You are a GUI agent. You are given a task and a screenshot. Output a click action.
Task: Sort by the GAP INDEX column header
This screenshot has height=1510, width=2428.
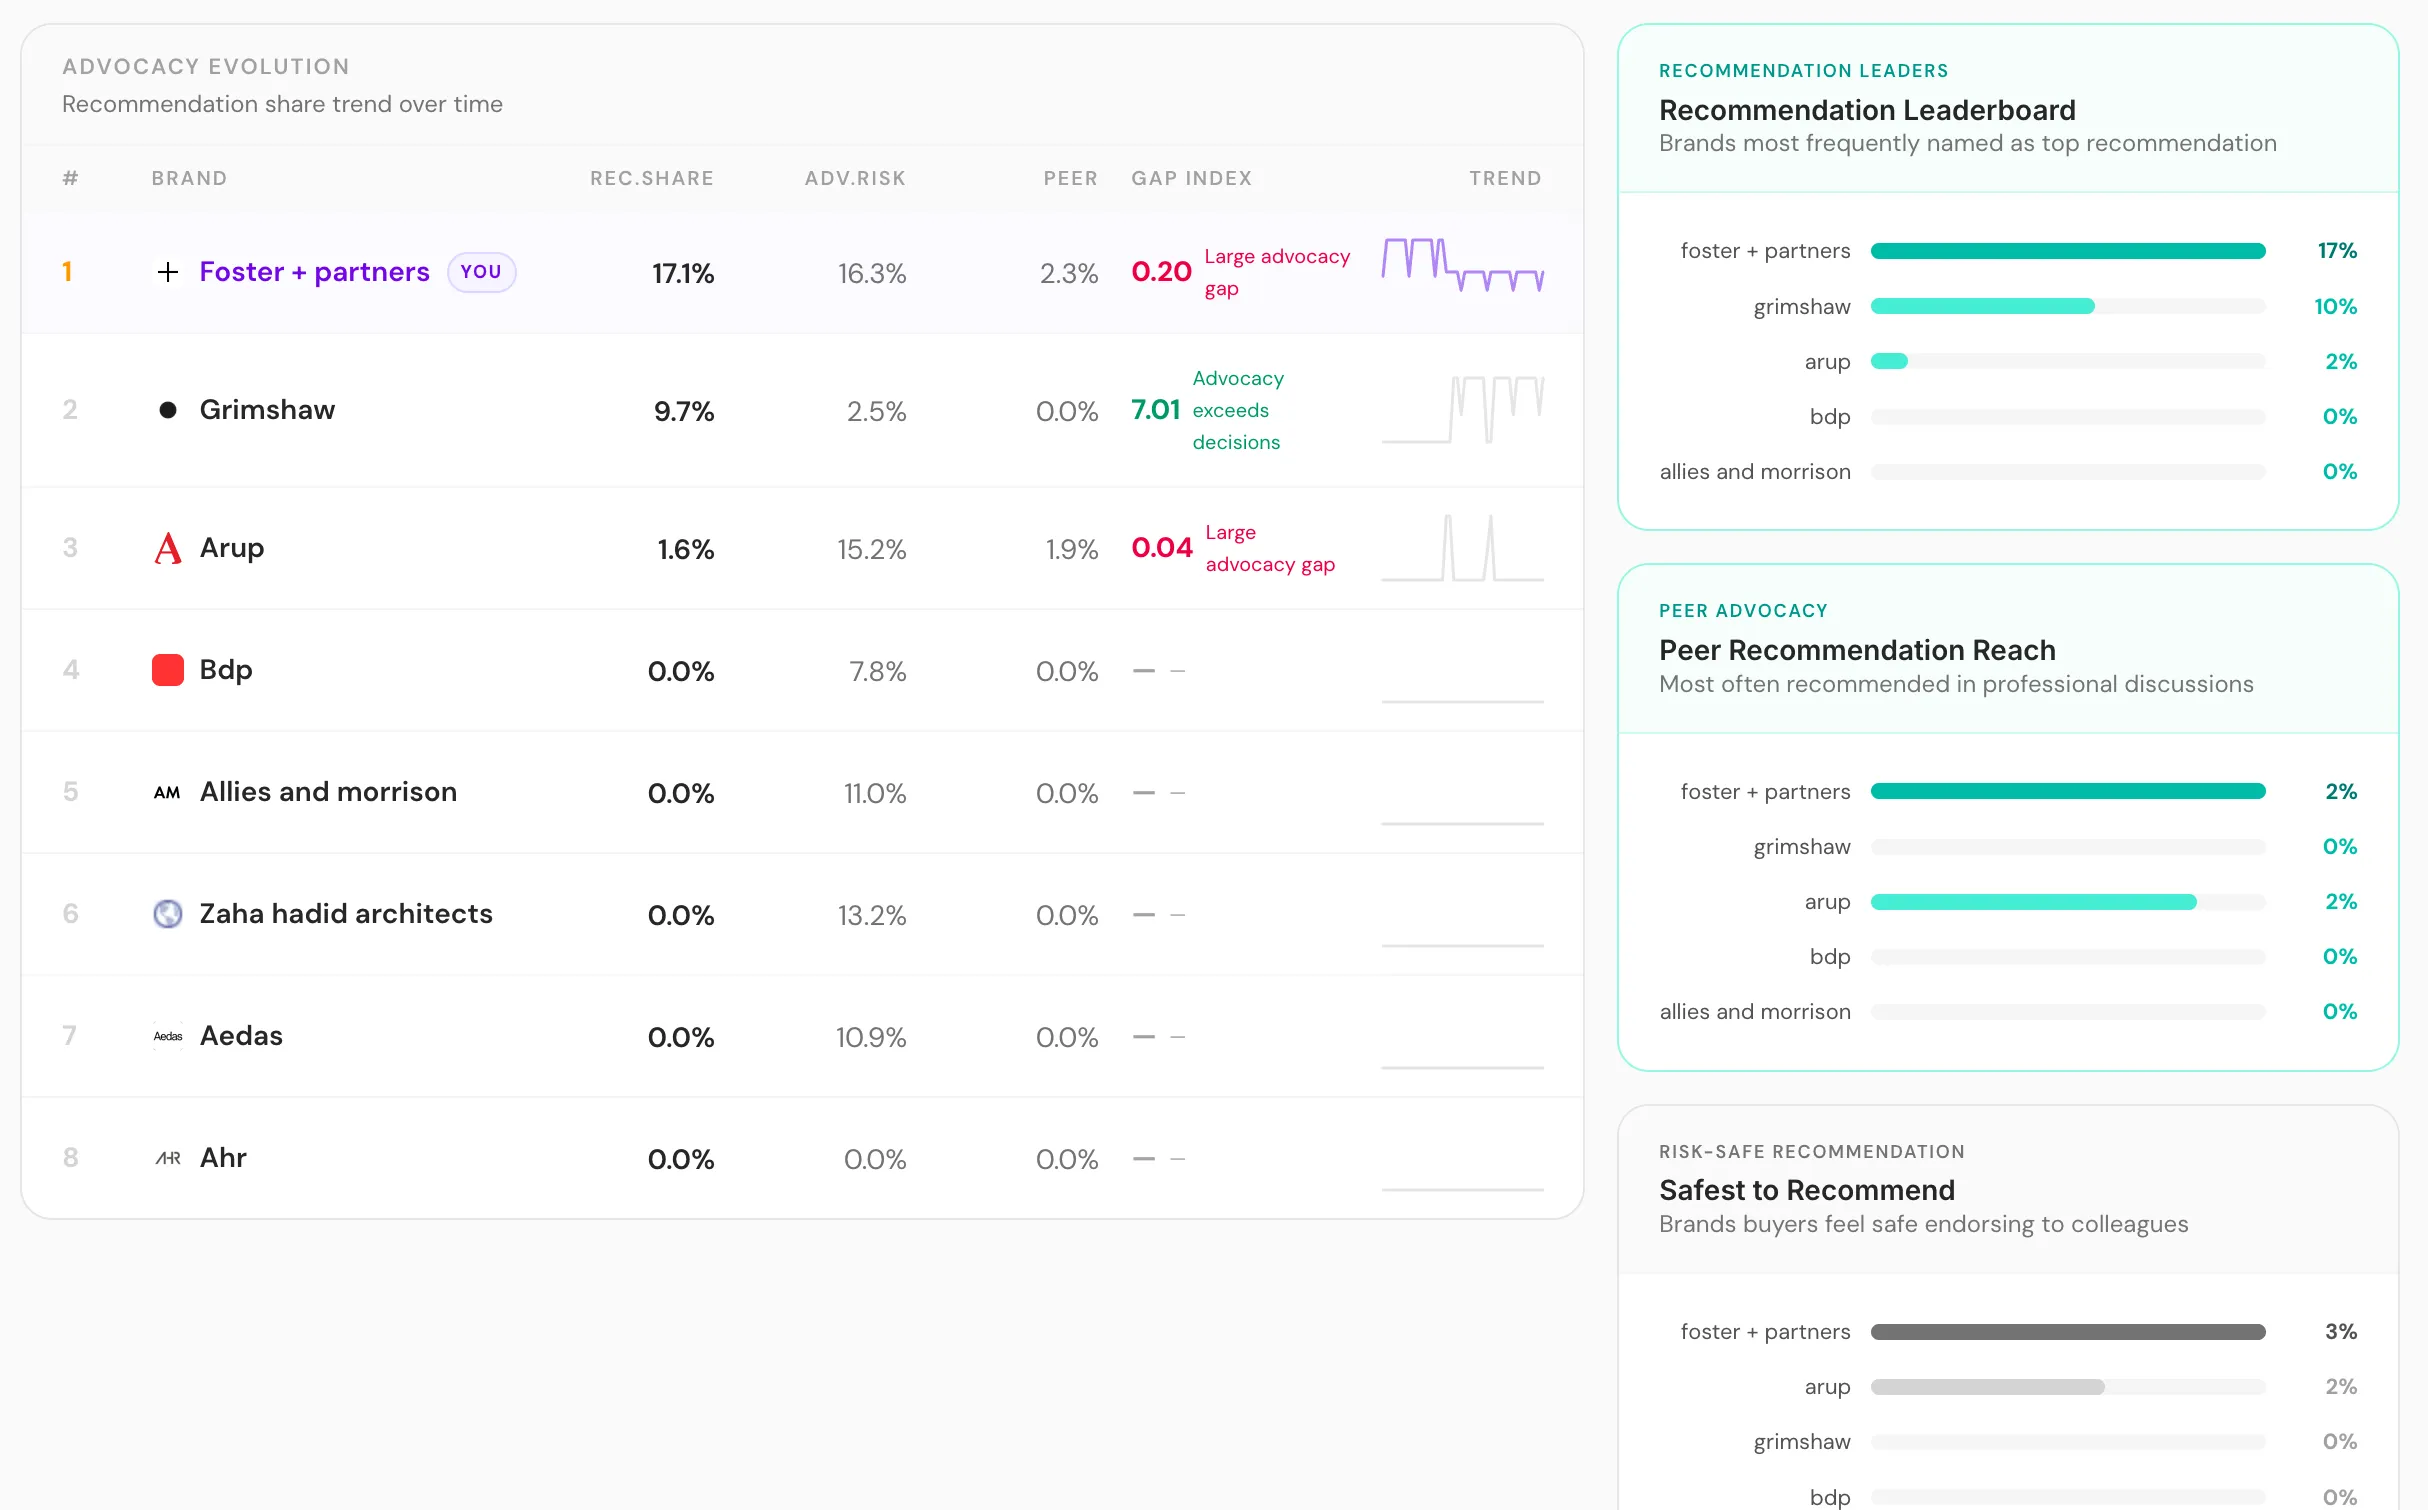pos(1192,178)
